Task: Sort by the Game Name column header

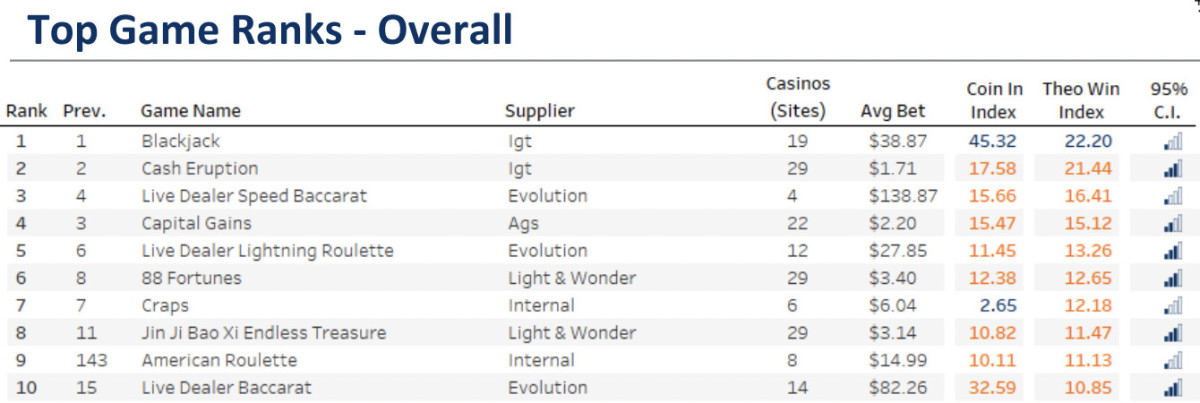Action: (x=190, y=111)
